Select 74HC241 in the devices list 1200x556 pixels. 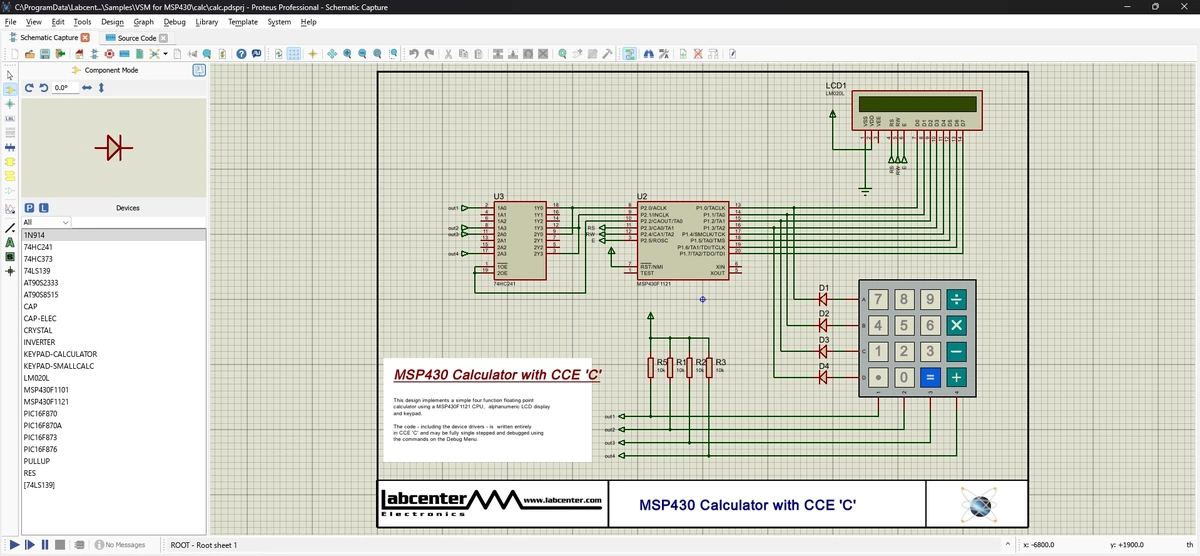click(114, 247)
